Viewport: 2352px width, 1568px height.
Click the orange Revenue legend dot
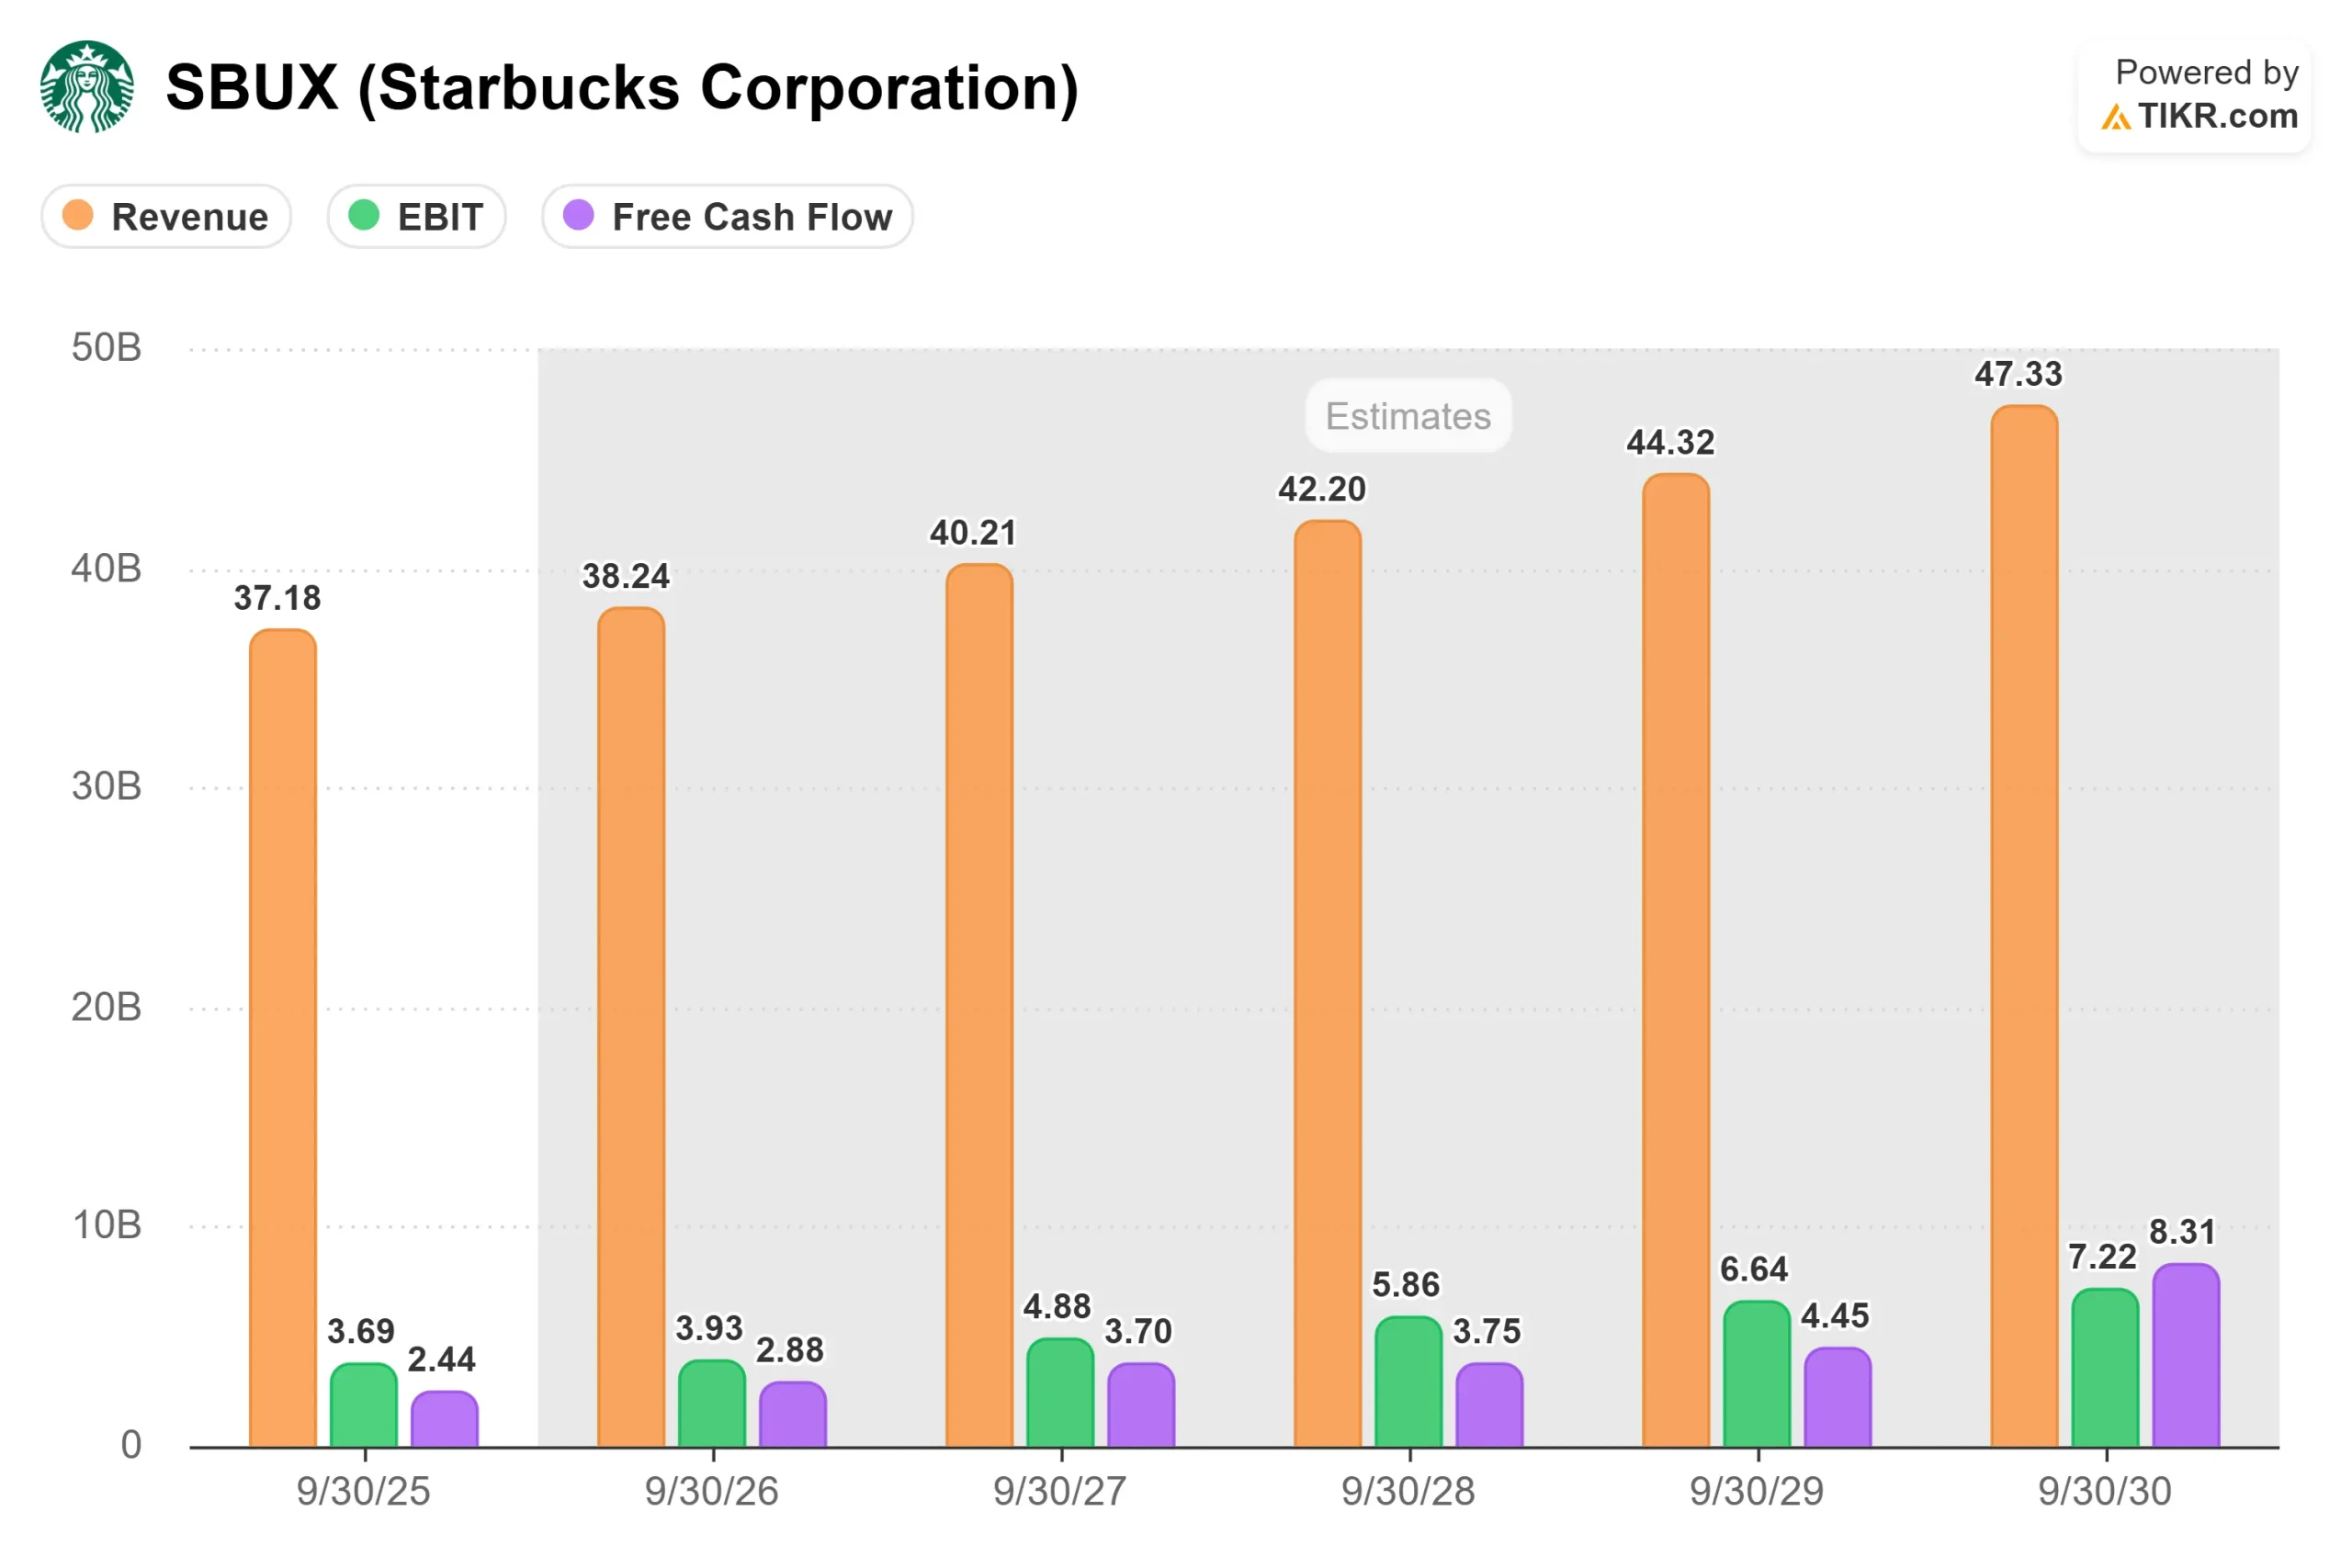(x=78, y=215)
